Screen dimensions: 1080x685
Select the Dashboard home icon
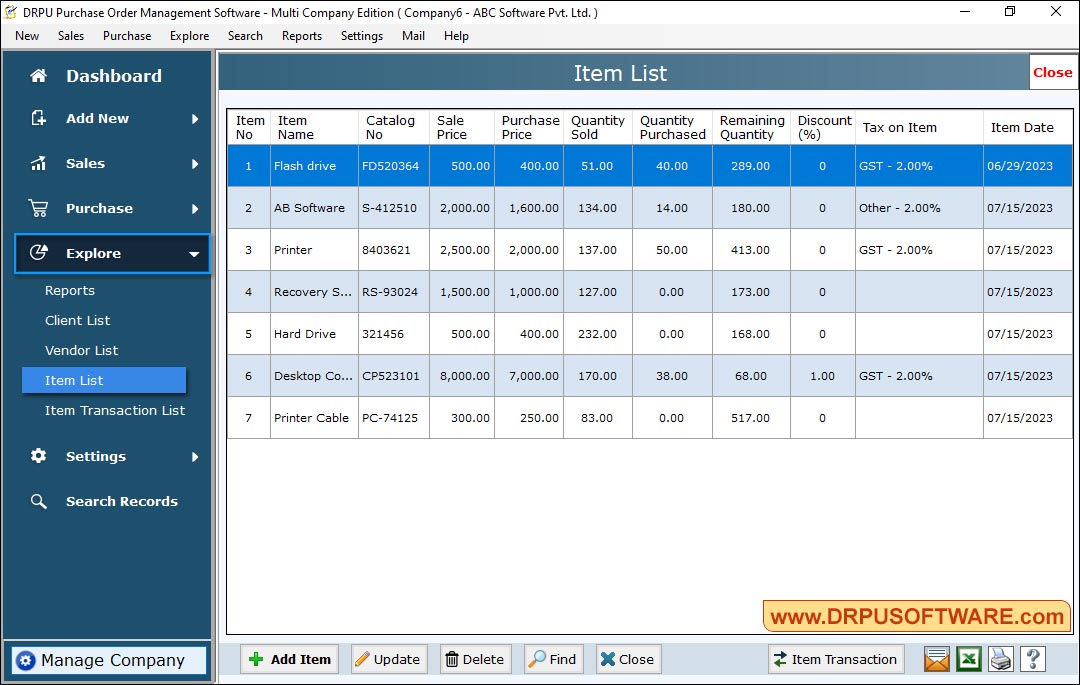point(38,75)
